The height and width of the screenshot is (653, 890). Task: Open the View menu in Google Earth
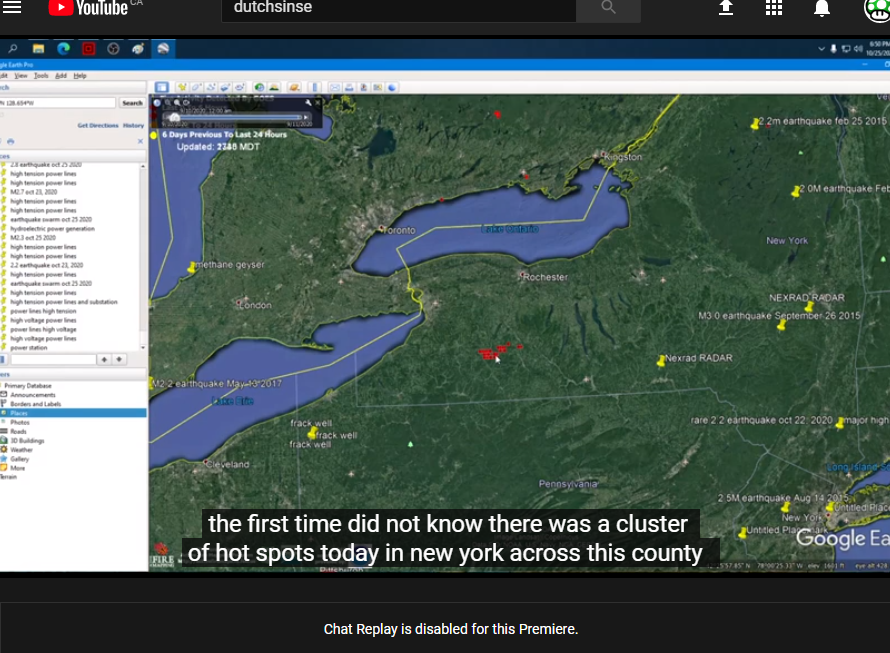[20, 76]
